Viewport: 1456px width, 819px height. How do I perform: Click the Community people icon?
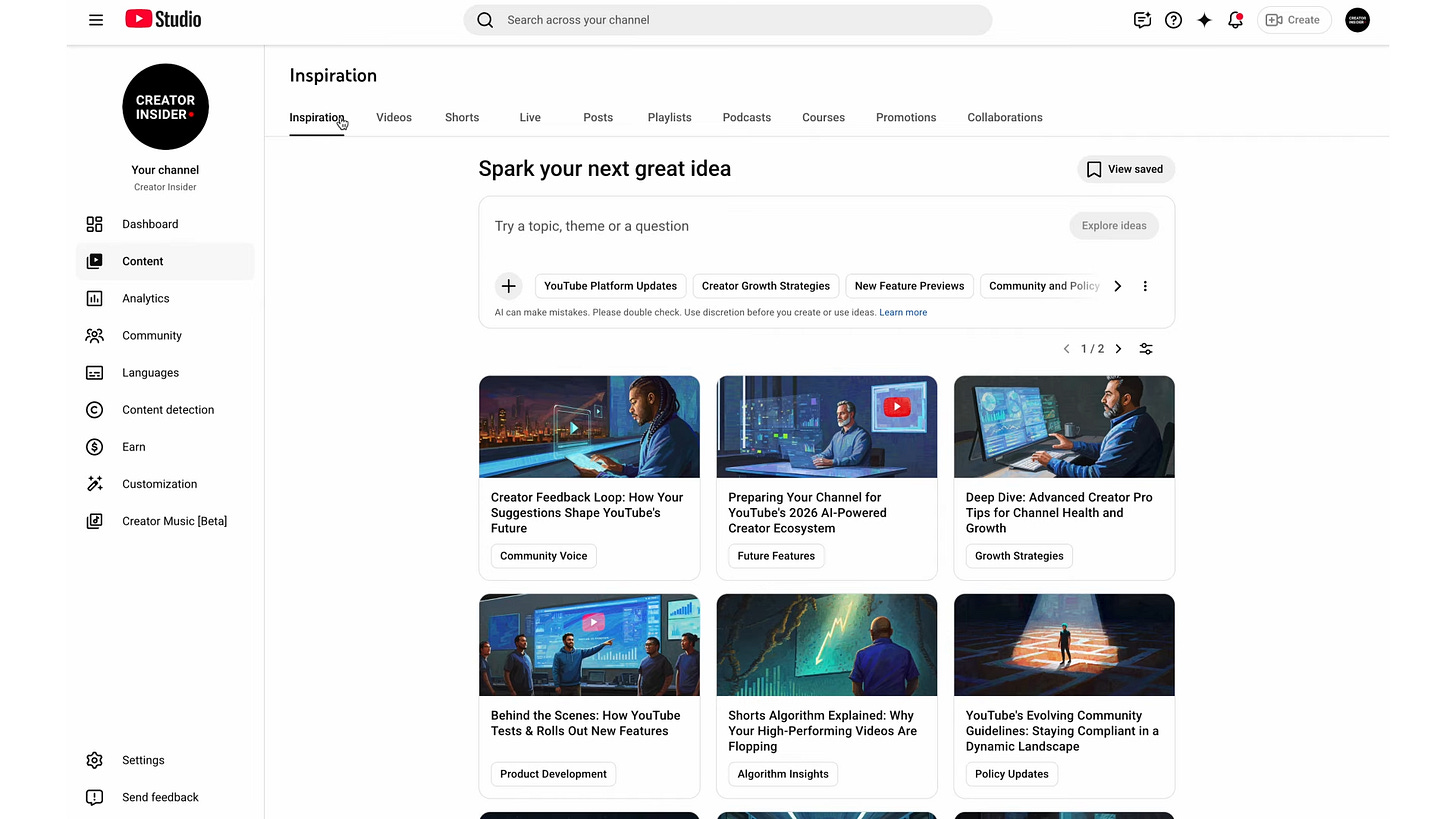94,335
